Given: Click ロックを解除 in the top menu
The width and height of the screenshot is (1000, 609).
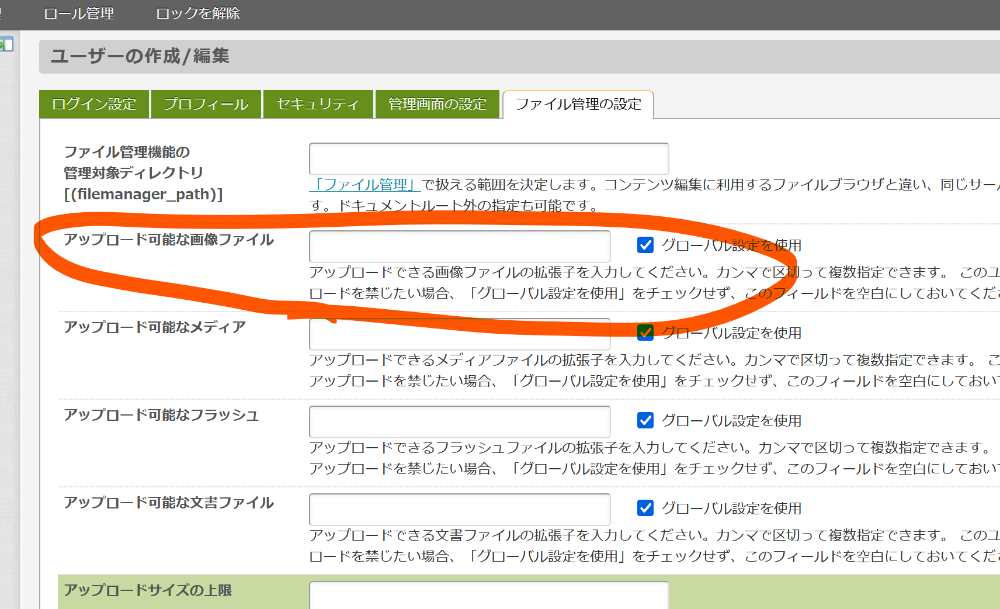Looking at the screenshot, I should click(198, 14).
